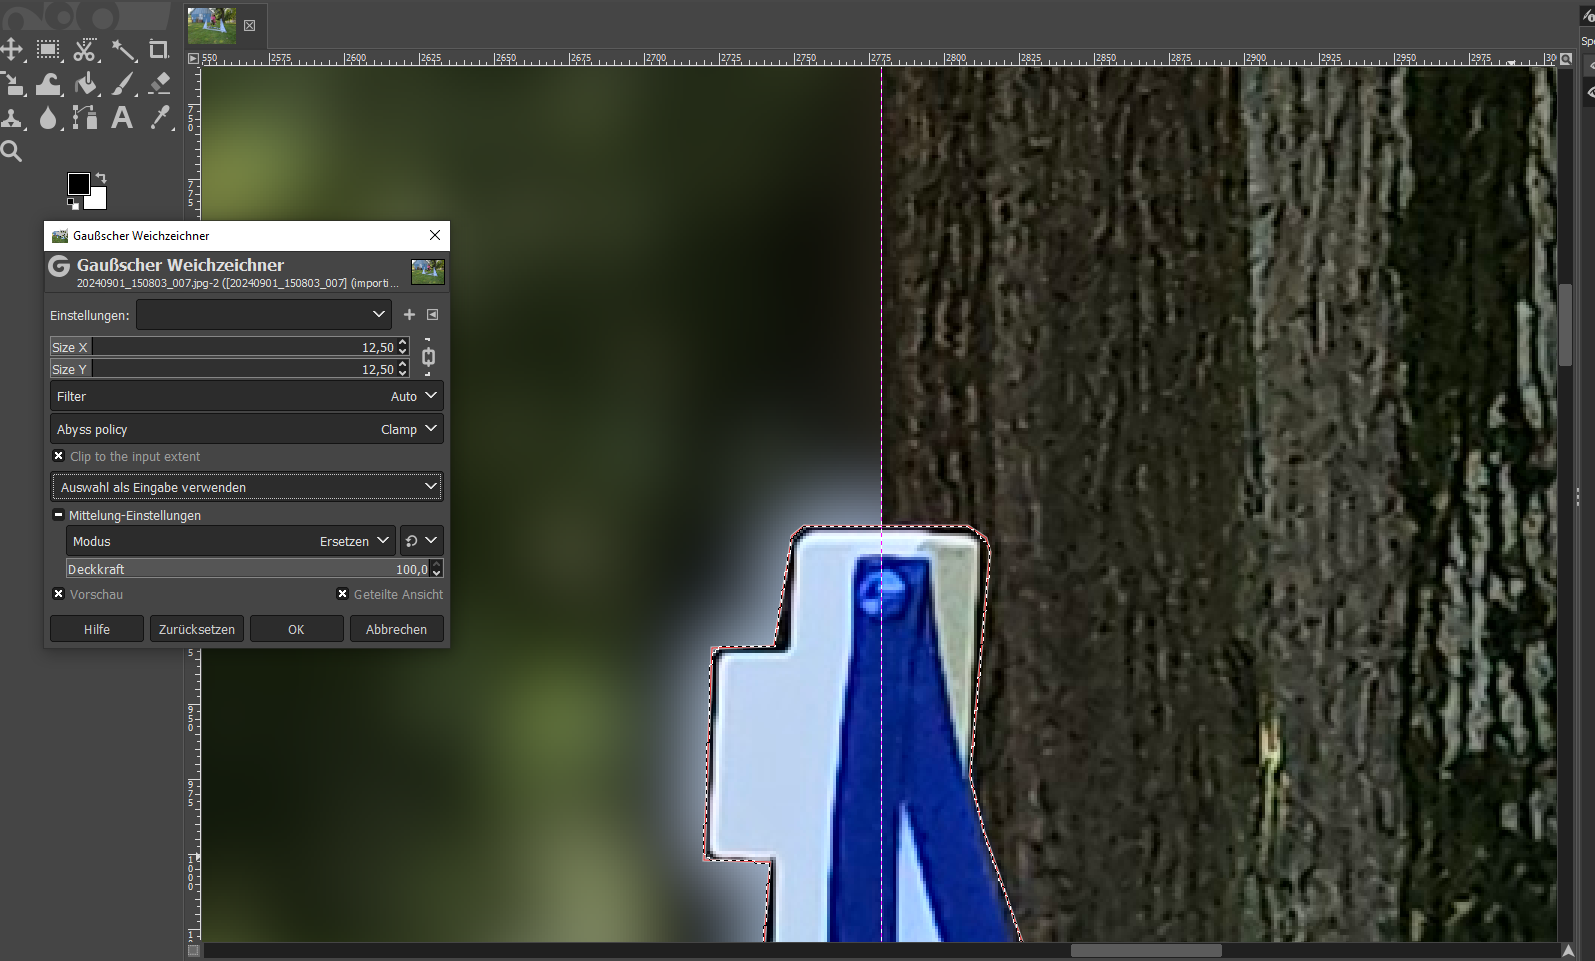Image resolution: width=1595 pixels, height=961 pixels.
Task: Pick the Bucket Fill tool
Action: click(86, 84)
